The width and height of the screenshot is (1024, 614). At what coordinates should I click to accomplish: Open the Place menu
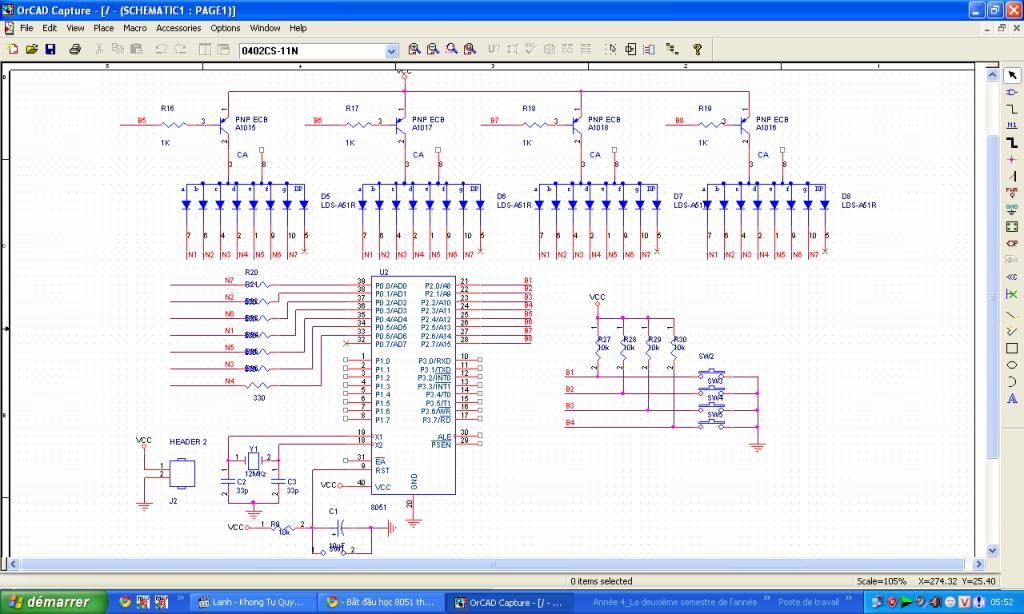coord(103,28)
